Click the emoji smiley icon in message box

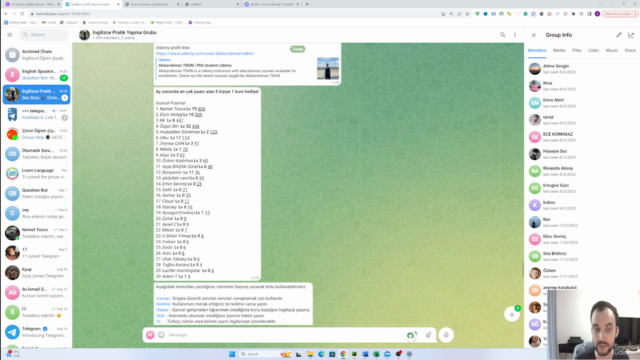[x=161, y=335]
